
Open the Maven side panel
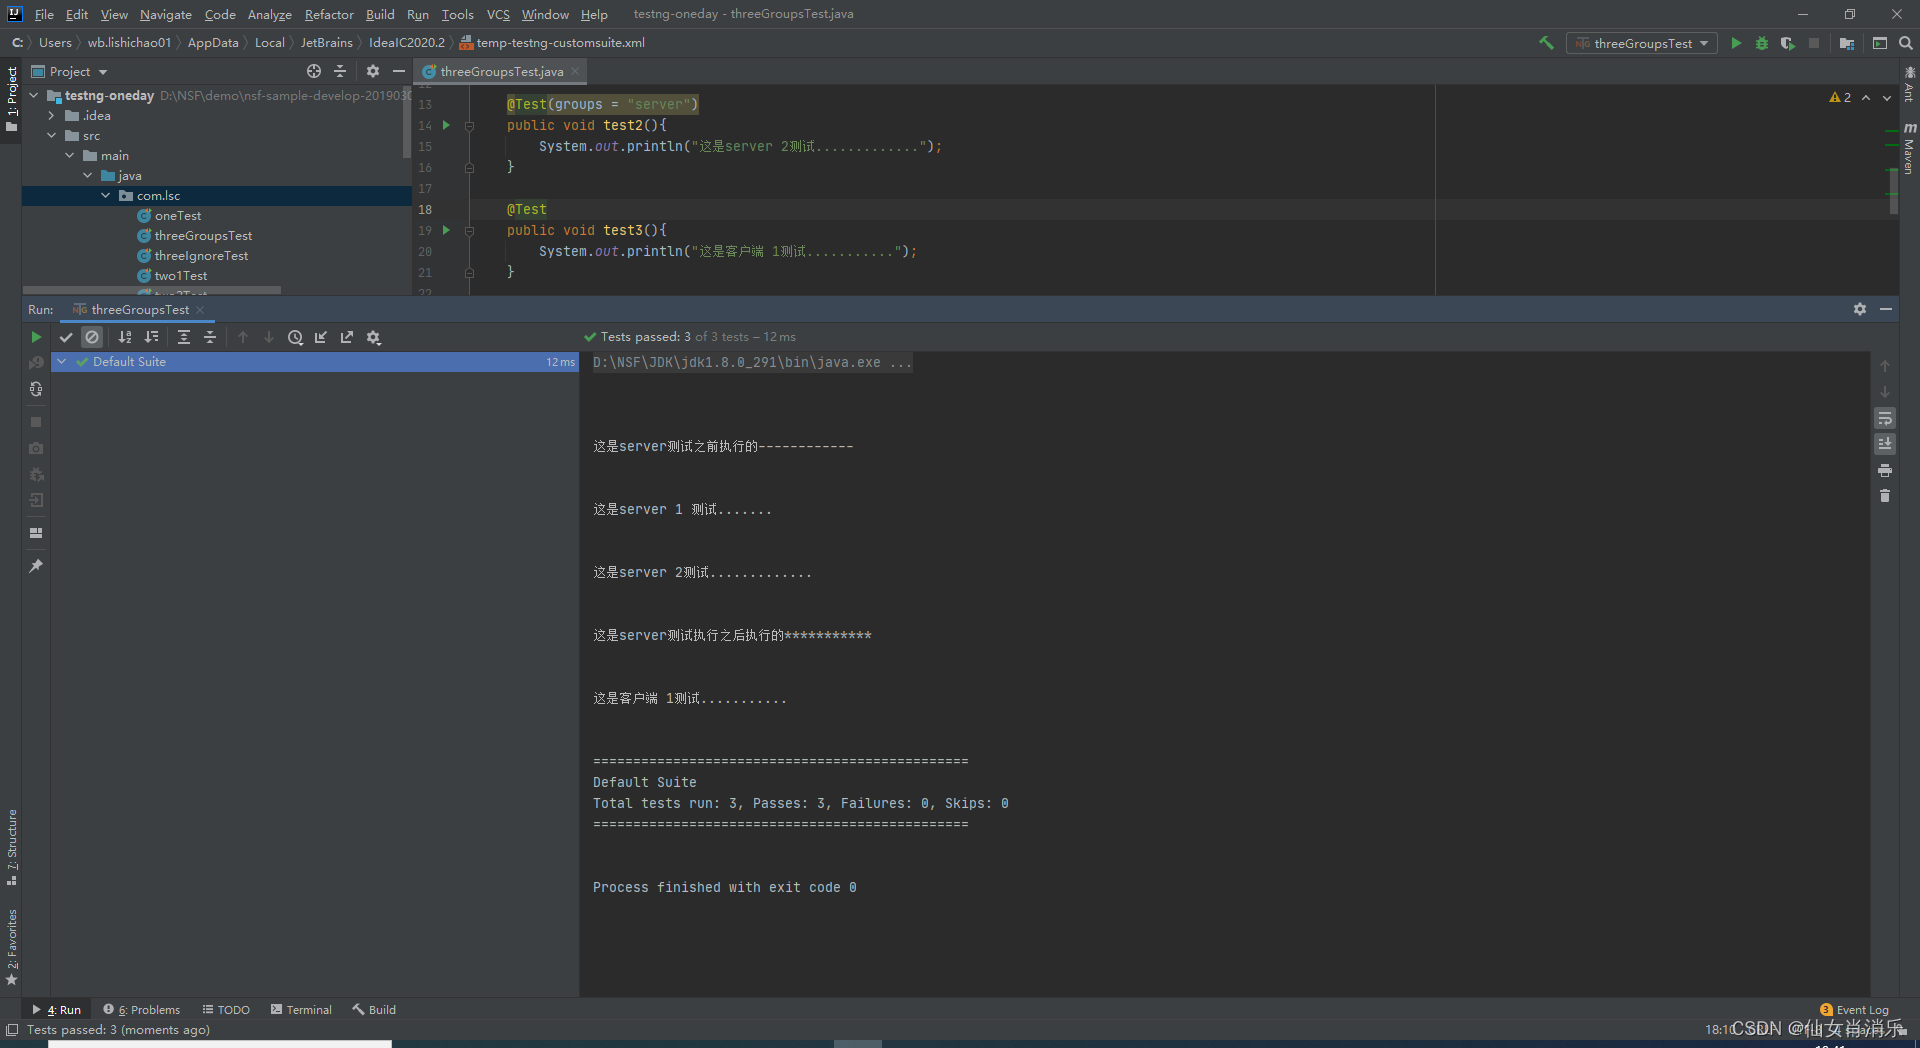coord(1909,148)
